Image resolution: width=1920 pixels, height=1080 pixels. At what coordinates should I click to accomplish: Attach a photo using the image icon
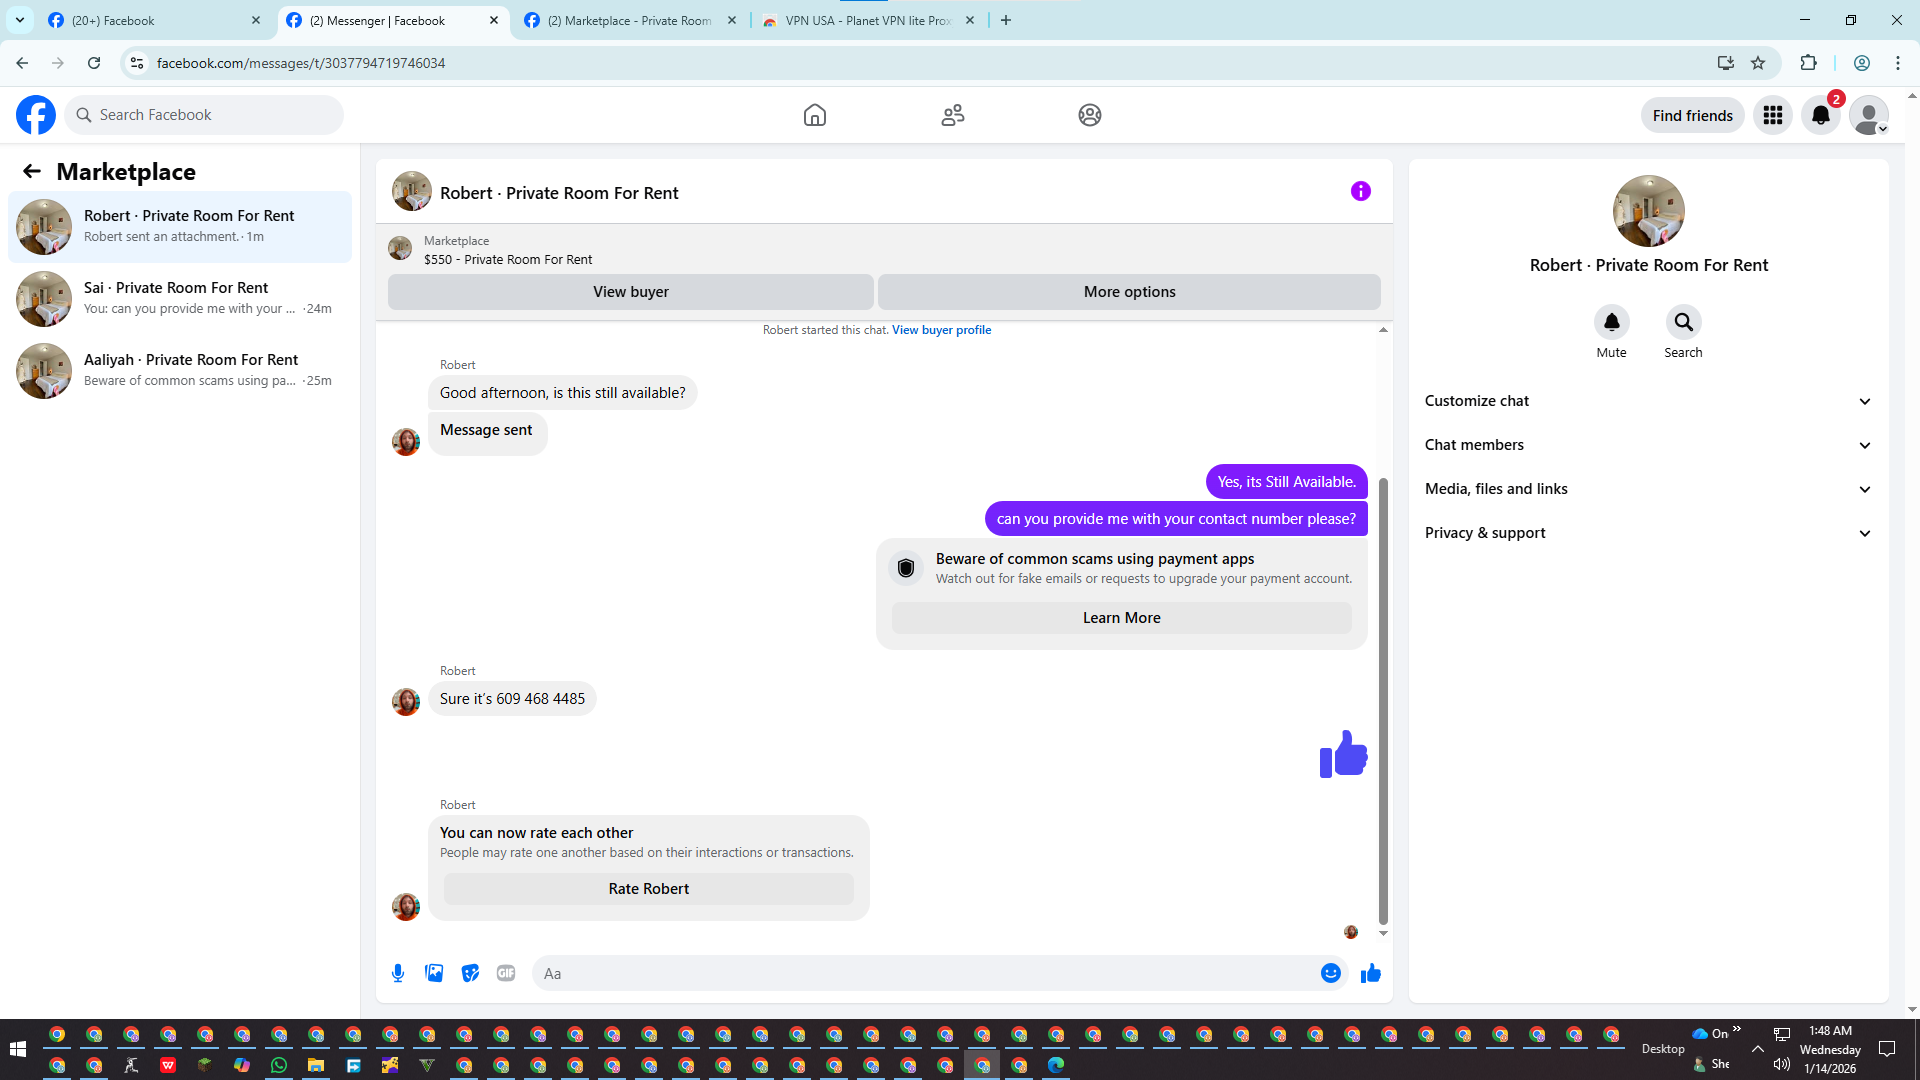pyautogui.click(x=434, y=973)
